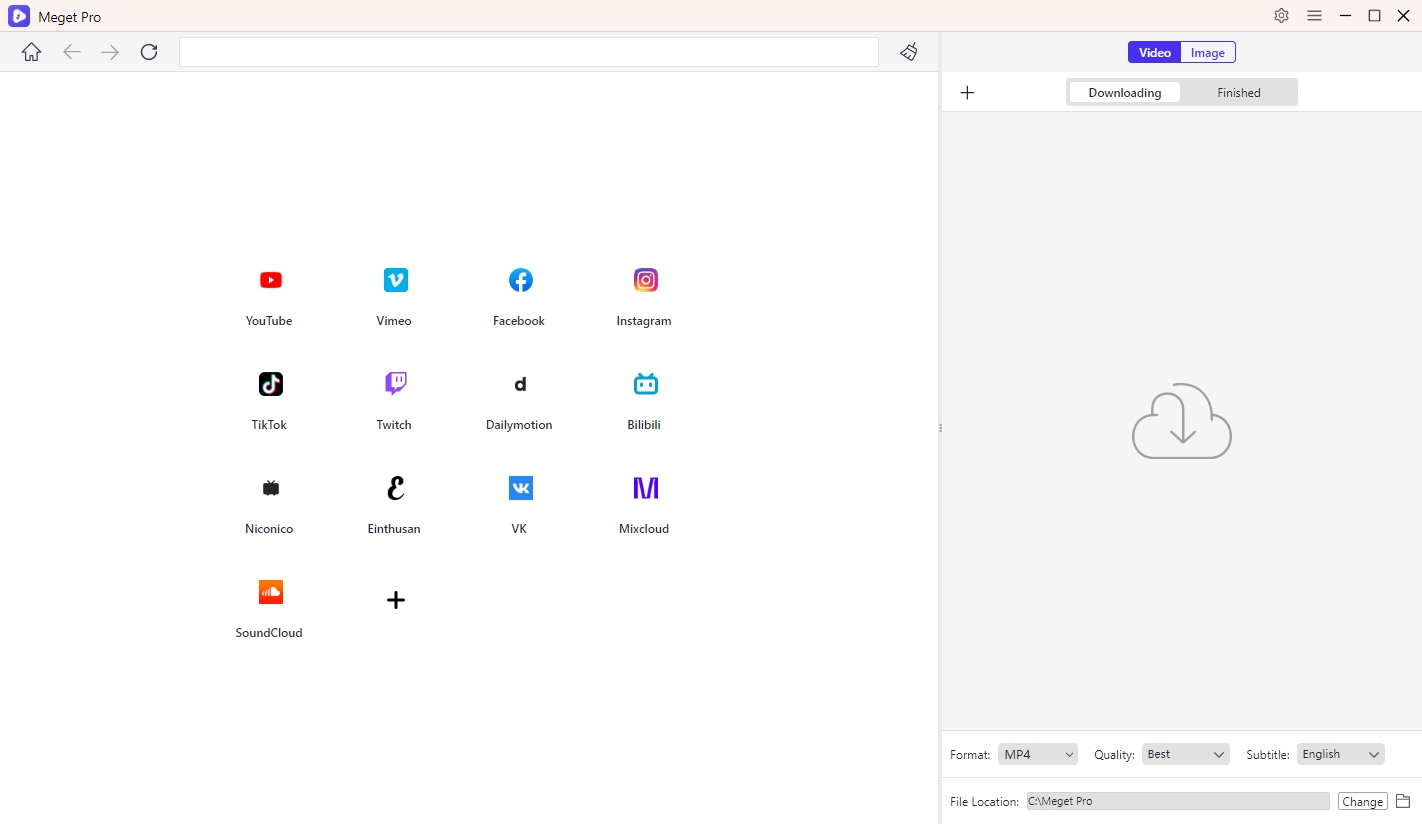Open the YouTube site shortcut

(270, 281)
